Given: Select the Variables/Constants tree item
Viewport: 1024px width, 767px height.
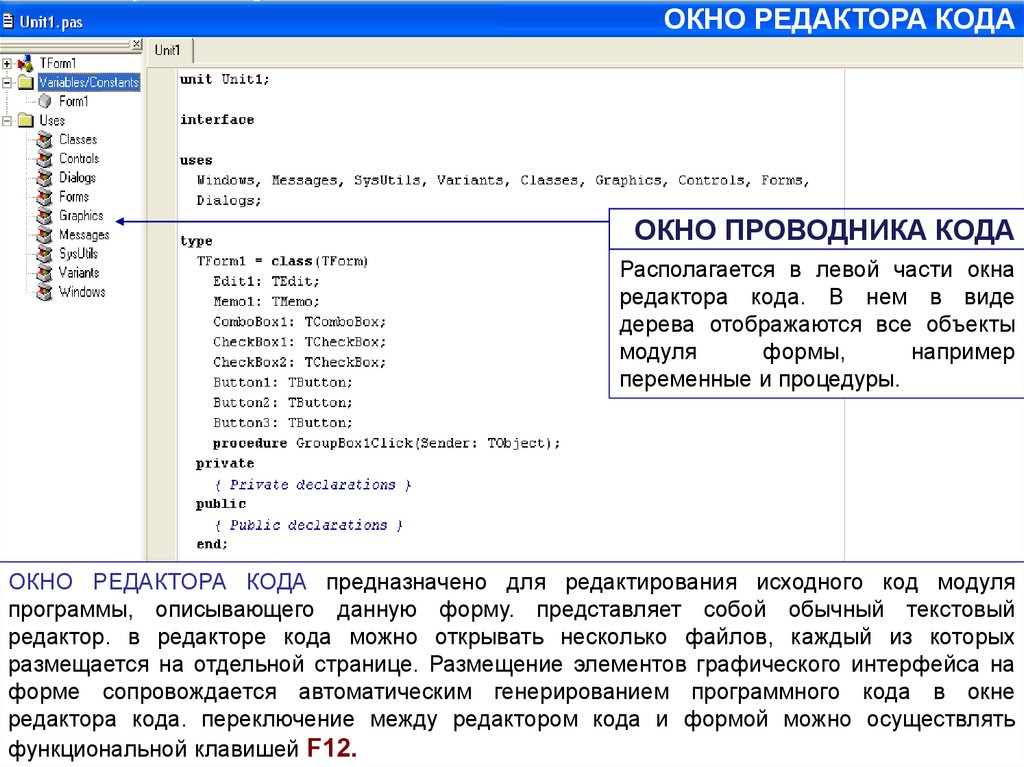Looking at the screenshot, I should [x=88, y=82].
